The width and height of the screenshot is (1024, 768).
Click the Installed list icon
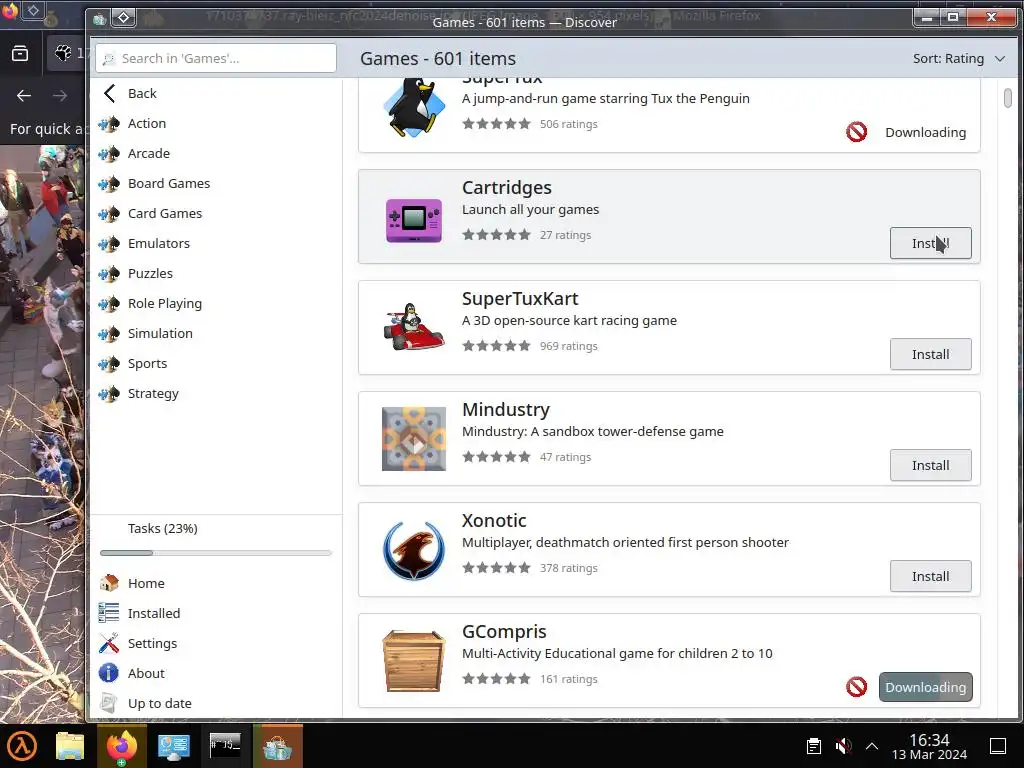[x=108, y=613]
